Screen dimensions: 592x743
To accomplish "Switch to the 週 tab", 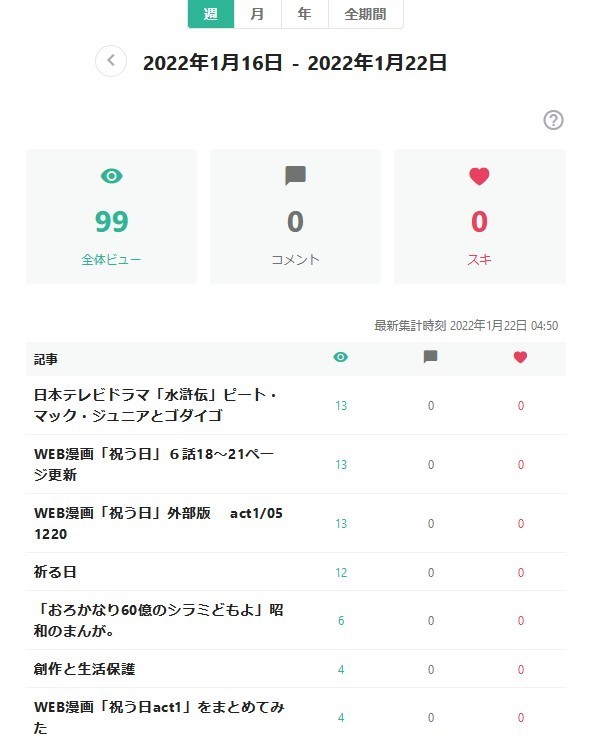I will 211,14.
